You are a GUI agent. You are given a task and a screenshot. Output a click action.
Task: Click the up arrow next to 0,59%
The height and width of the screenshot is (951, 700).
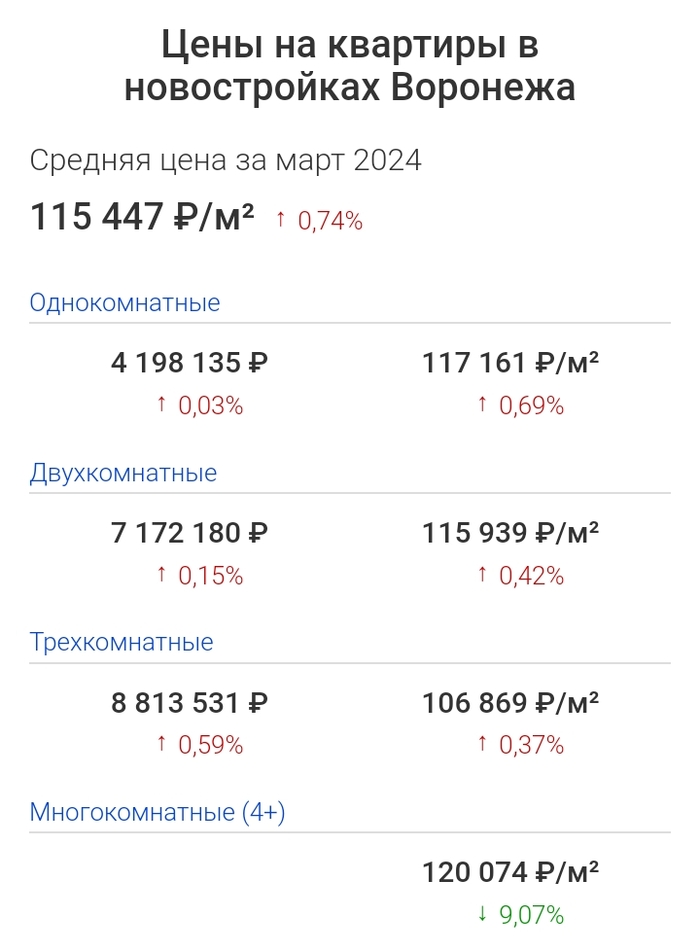160,744
